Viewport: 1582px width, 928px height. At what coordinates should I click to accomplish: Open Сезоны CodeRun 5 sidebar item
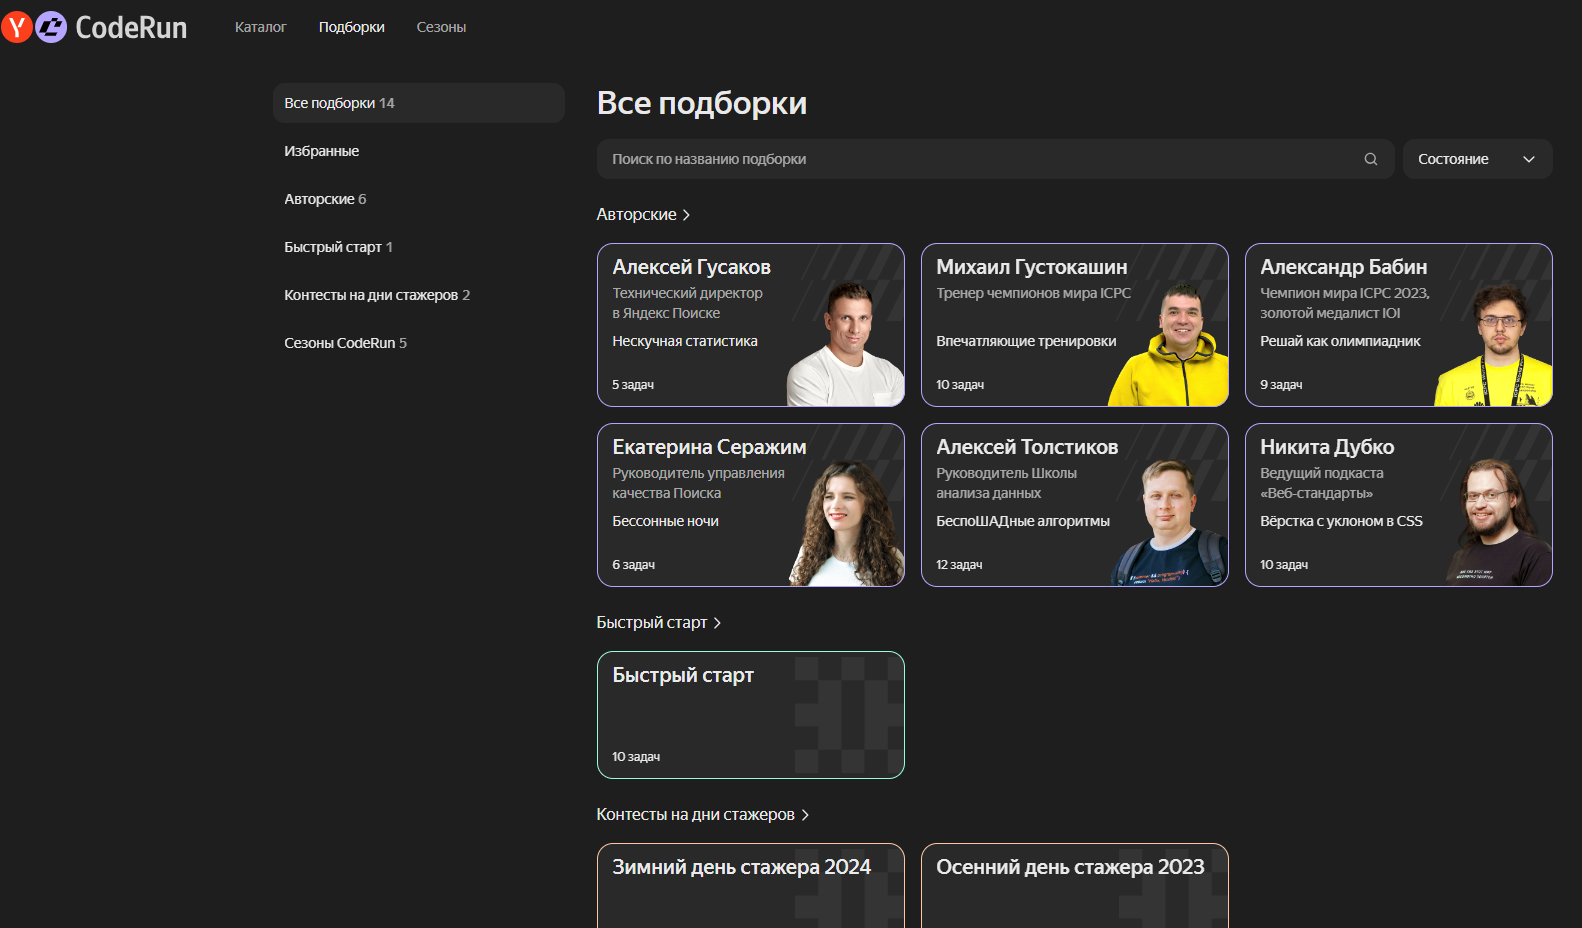(419, 343)
